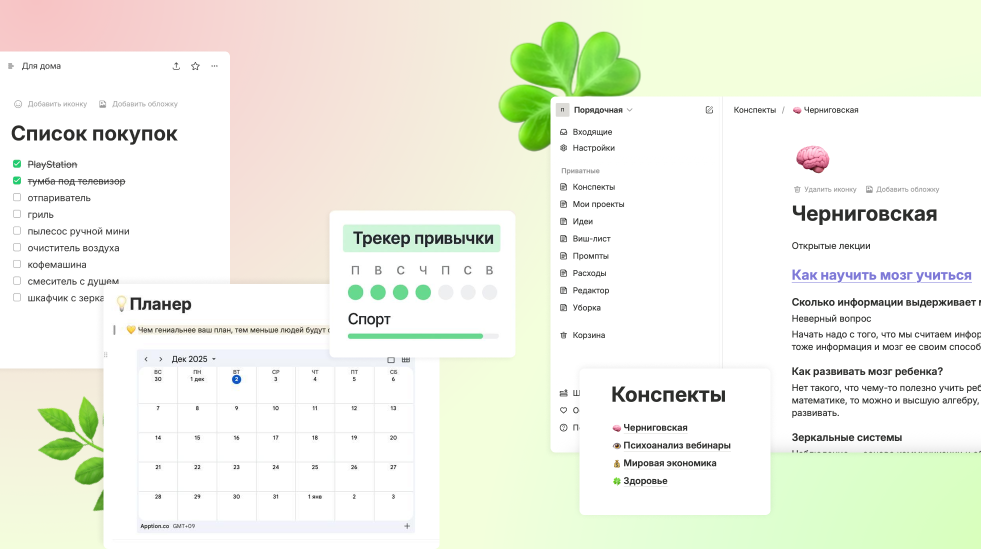
Task: Check the гриль item
Action: (x=17, y=214)
